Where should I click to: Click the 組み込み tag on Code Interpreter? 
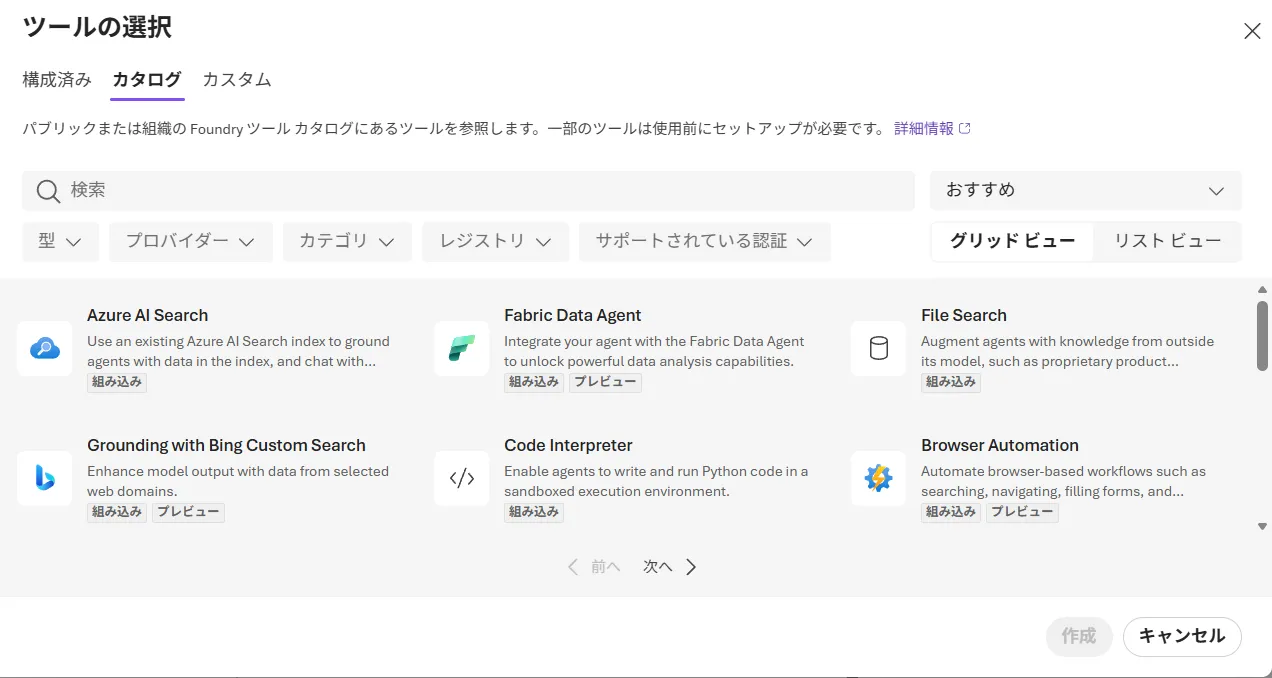534,512
